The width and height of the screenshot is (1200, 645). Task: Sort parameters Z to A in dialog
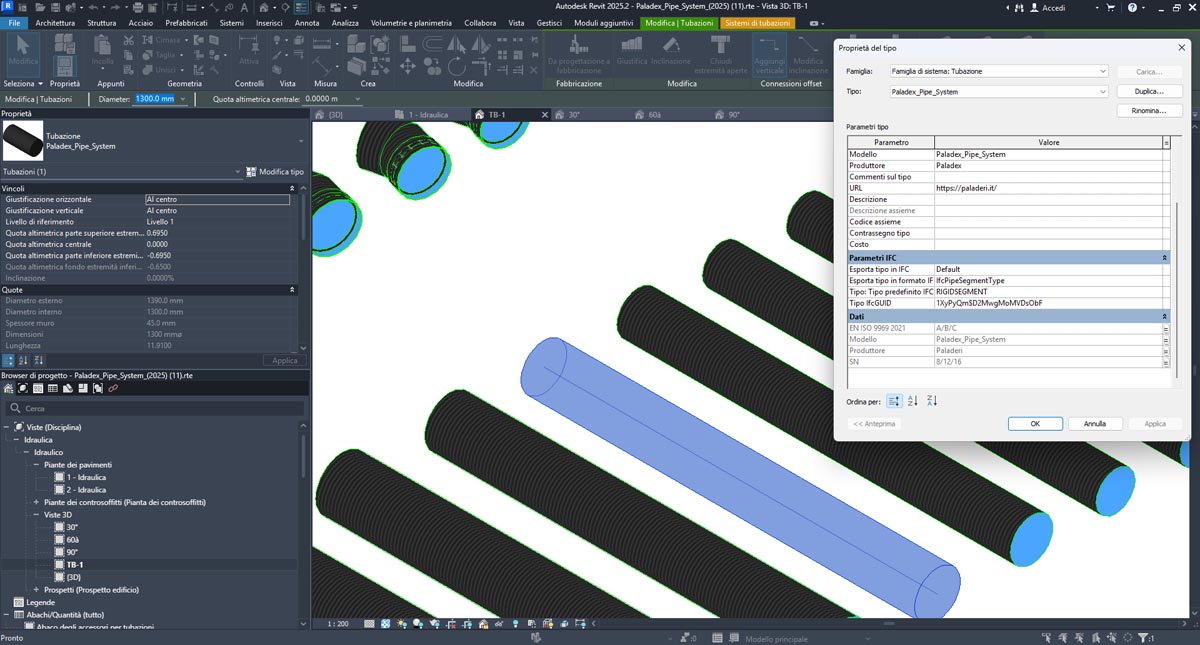(932, 401)
